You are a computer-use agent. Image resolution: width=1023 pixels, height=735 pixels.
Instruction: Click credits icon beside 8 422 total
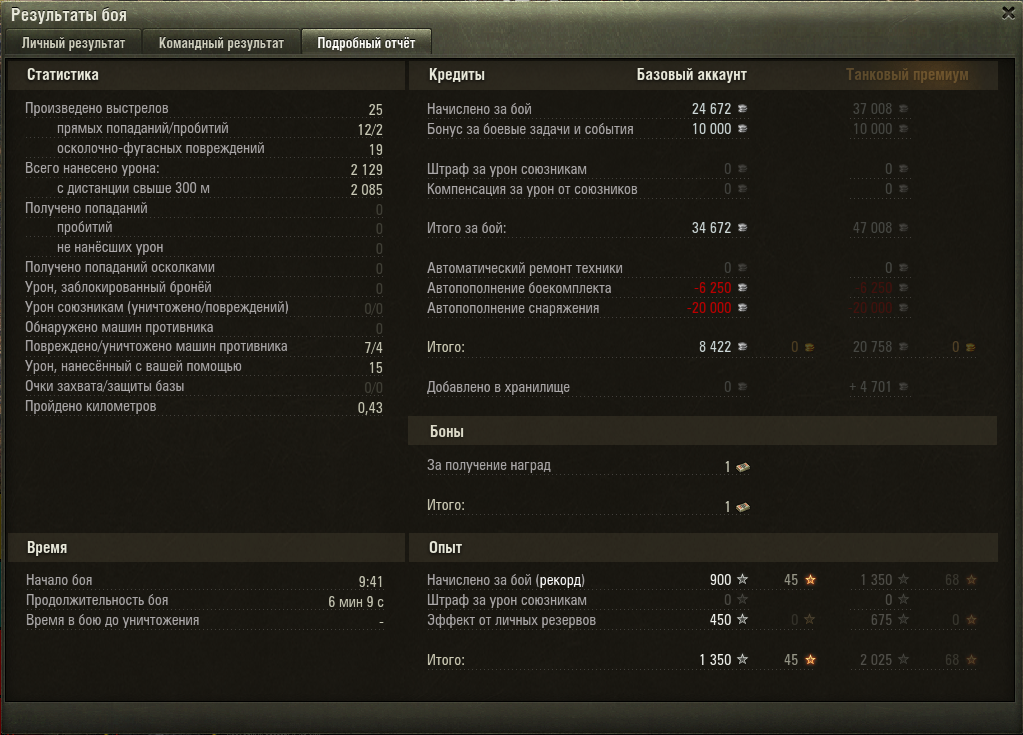coord(742,347)
